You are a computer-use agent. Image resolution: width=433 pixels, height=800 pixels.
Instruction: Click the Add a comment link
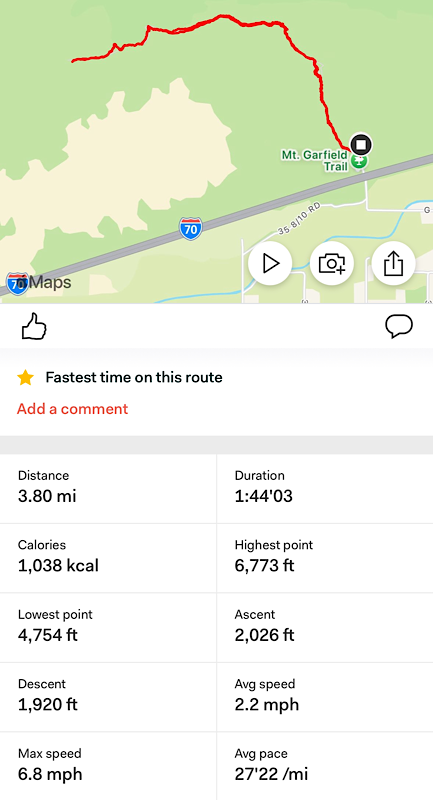pyautogui.click(x=72, y=409)
